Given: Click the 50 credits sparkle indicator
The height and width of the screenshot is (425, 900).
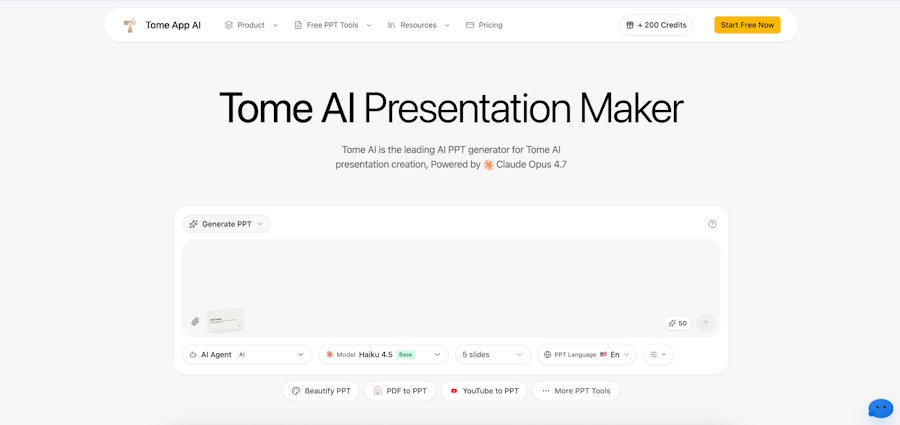Looking at the screenshot, I should tap(678, 323).
